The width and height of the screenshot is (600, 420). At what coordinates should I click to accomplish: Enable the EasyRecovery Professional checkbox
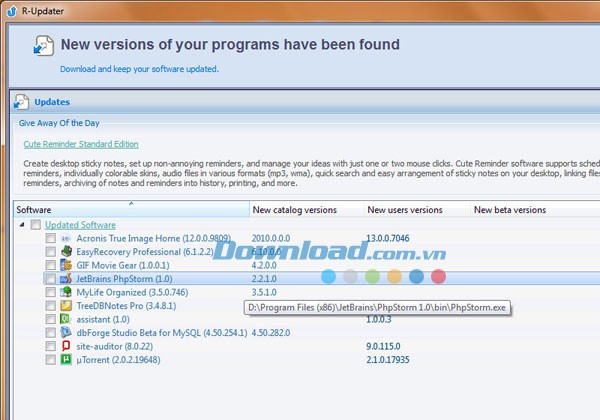pyautogui.click(x=51, y=252)
